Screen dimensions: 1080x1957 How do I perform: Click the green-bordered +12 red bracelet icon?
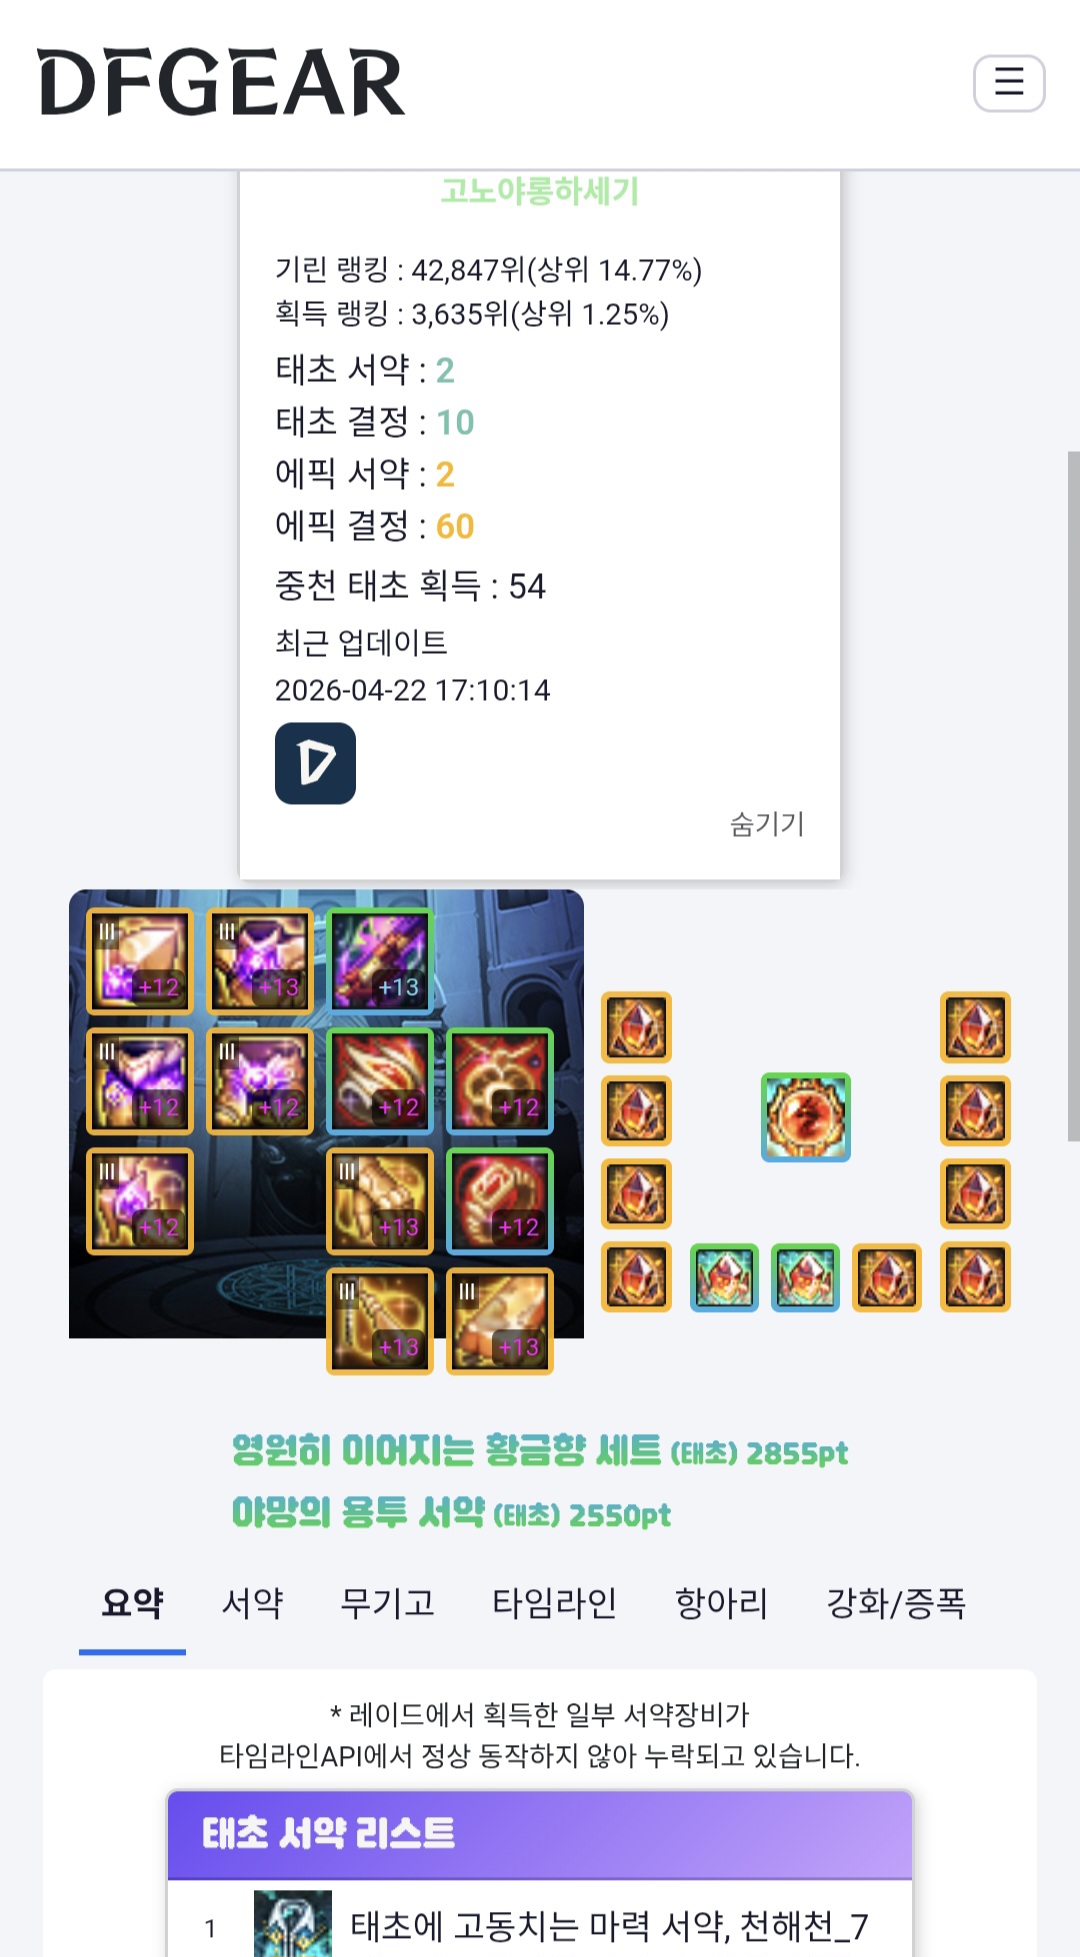[x=380, y=1081]
